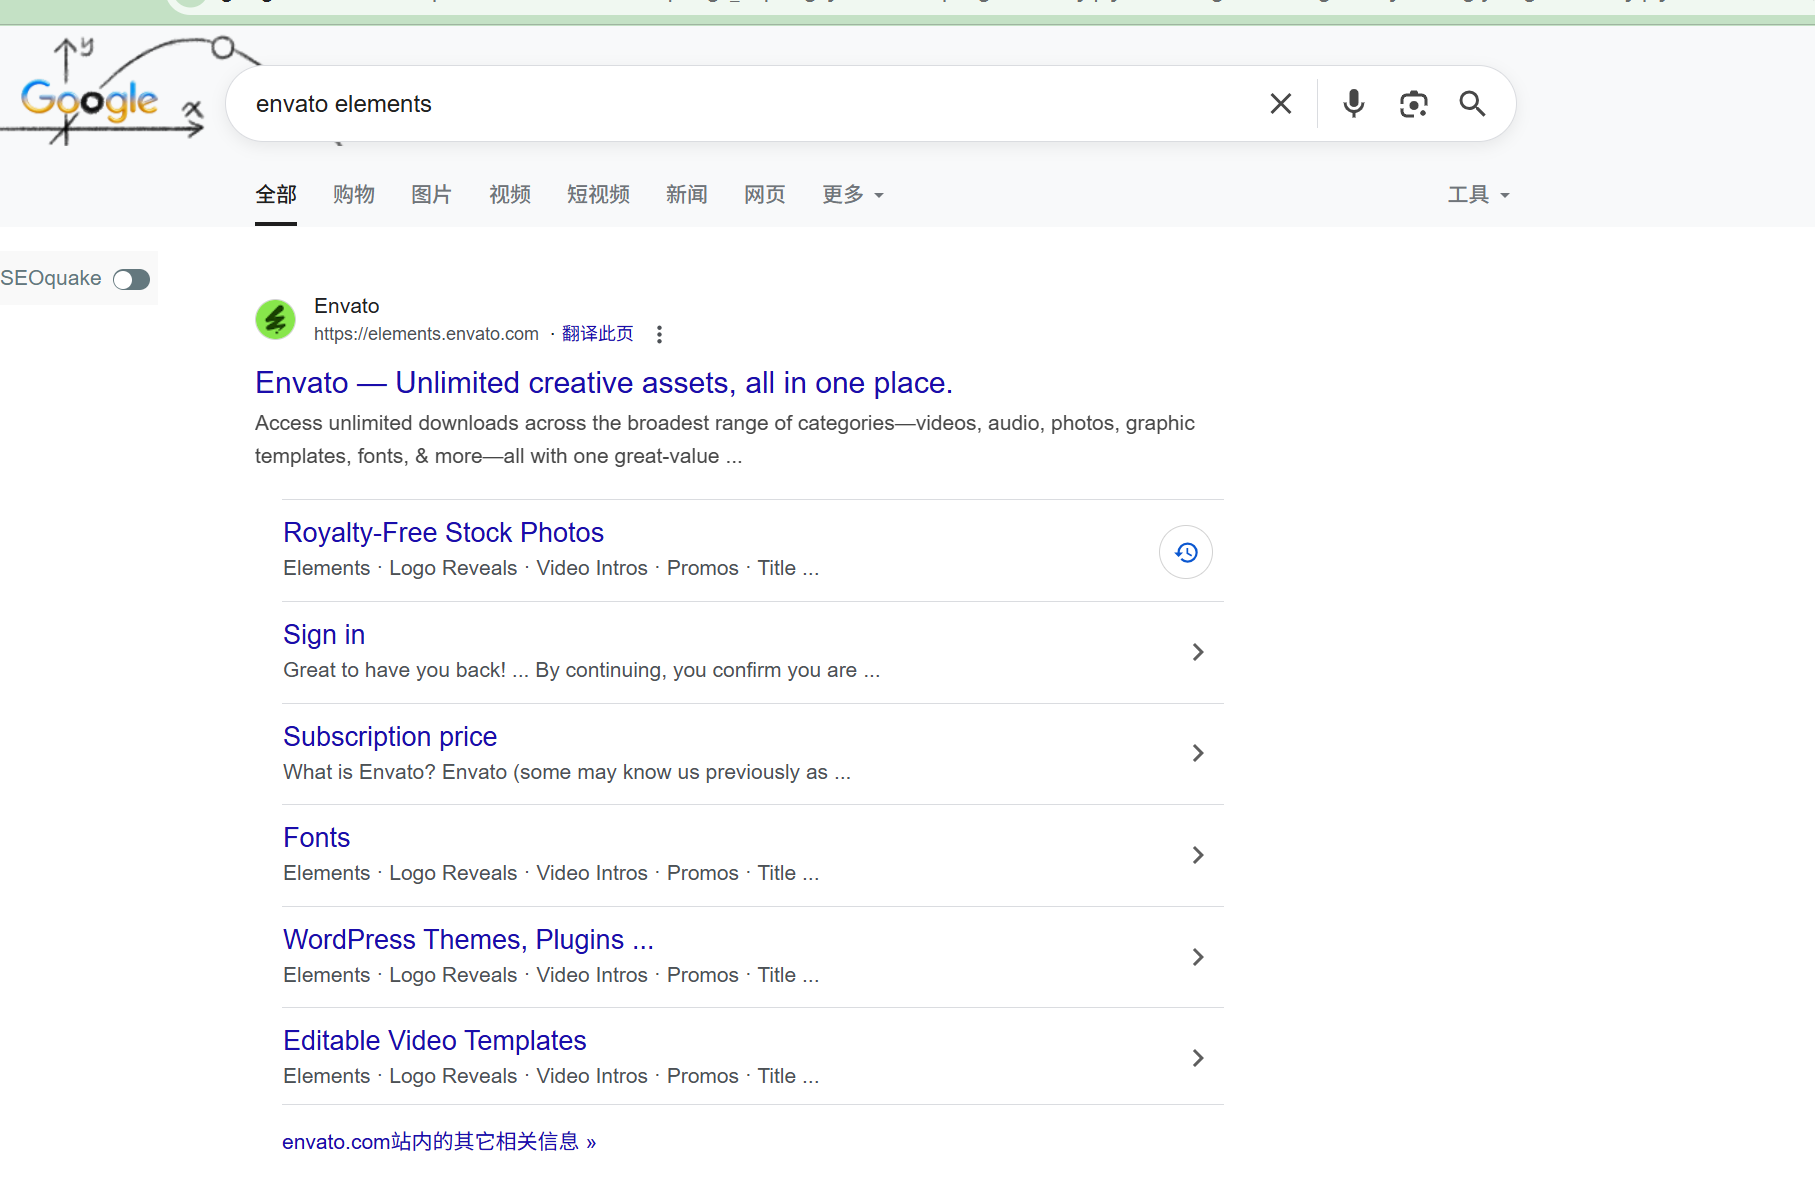The width and height of the screenshot is (1815, 1197).
Task: Switch to the 购物 tab
Action: click(354, 195)
